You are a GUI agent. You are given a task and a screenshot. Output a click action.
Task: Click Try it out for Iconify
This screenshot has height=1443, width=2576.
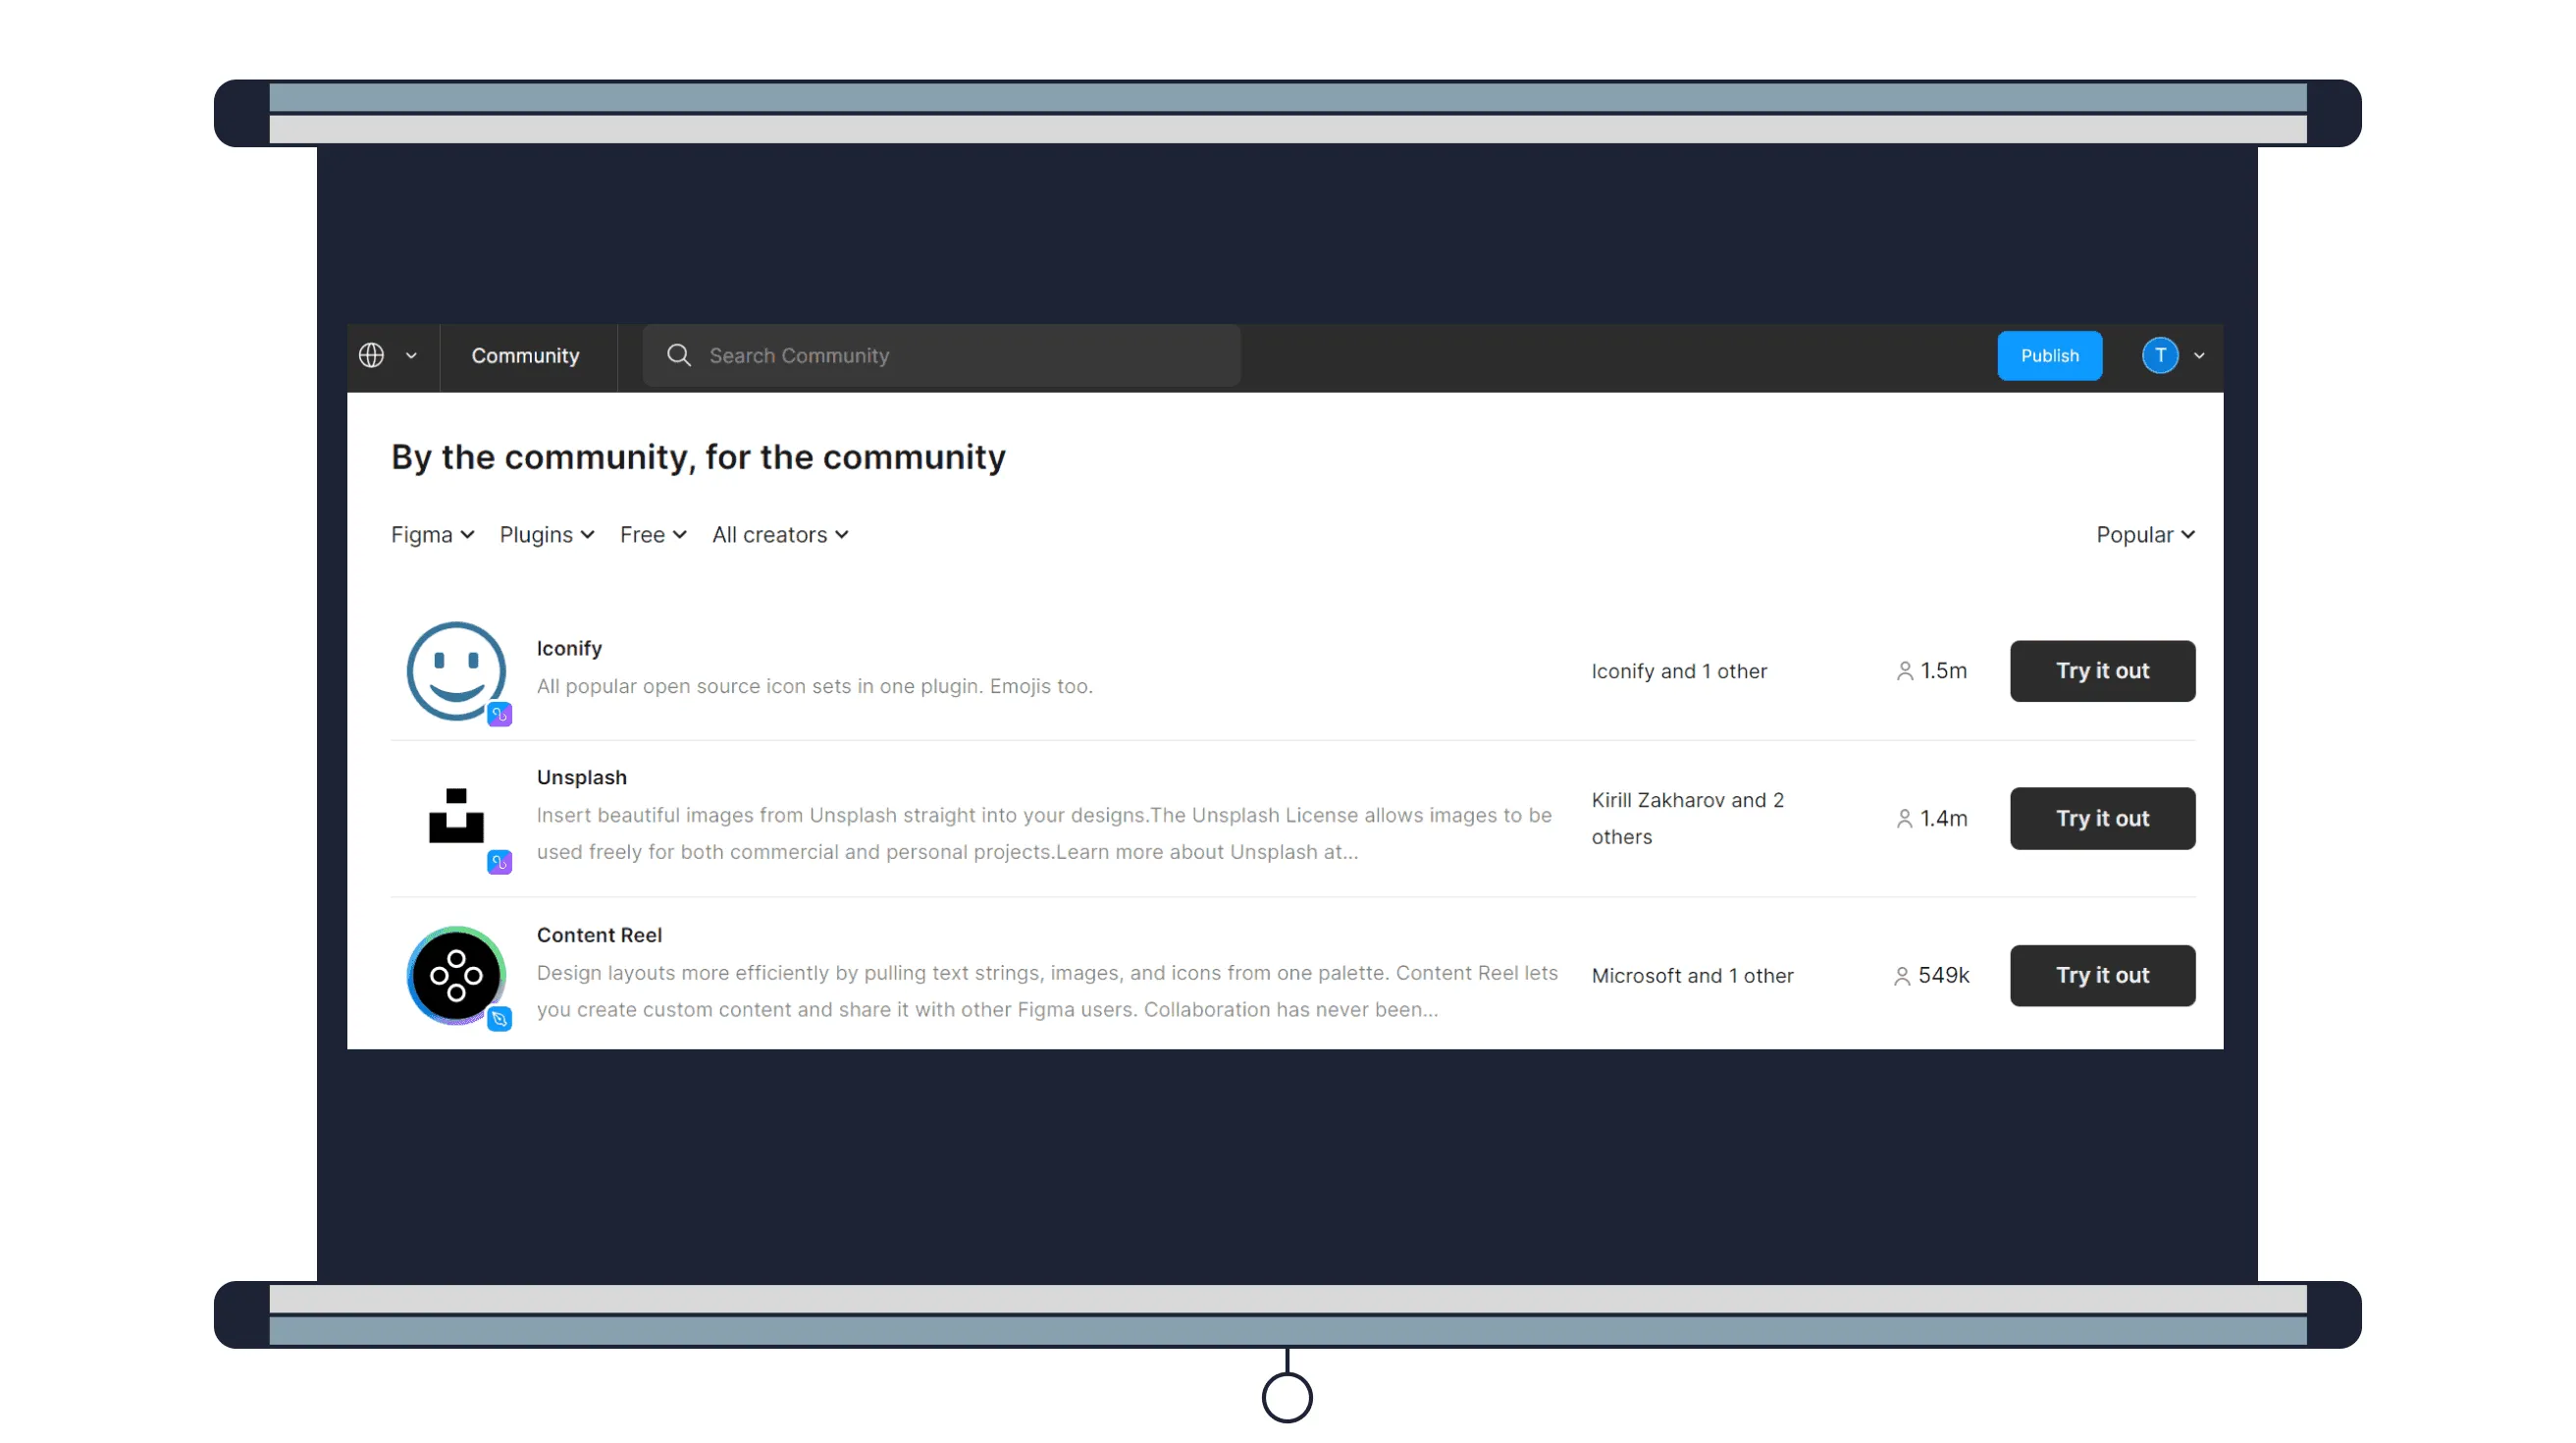[x=2102, y=669]
